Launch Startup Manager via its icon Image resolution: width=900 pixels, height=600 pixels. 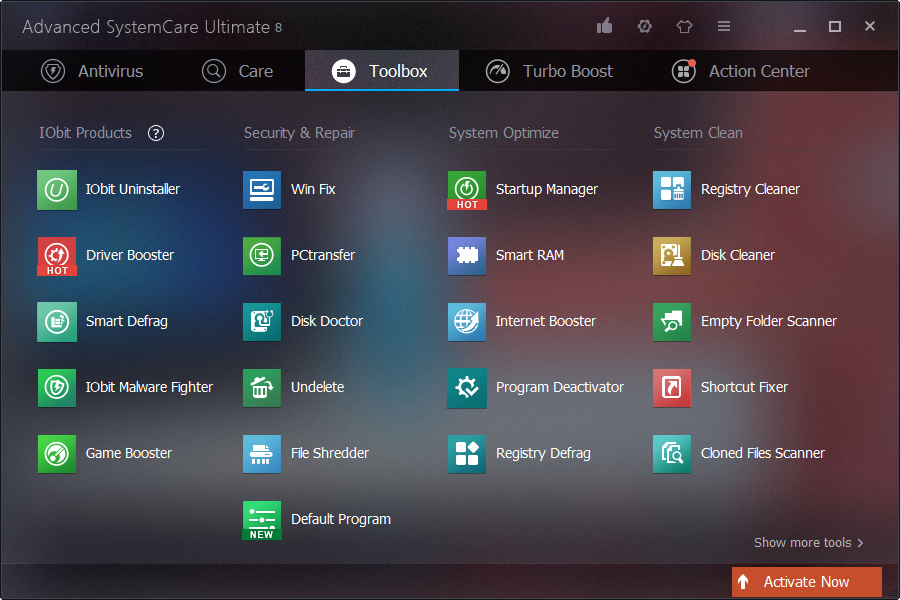coord(467,190)
